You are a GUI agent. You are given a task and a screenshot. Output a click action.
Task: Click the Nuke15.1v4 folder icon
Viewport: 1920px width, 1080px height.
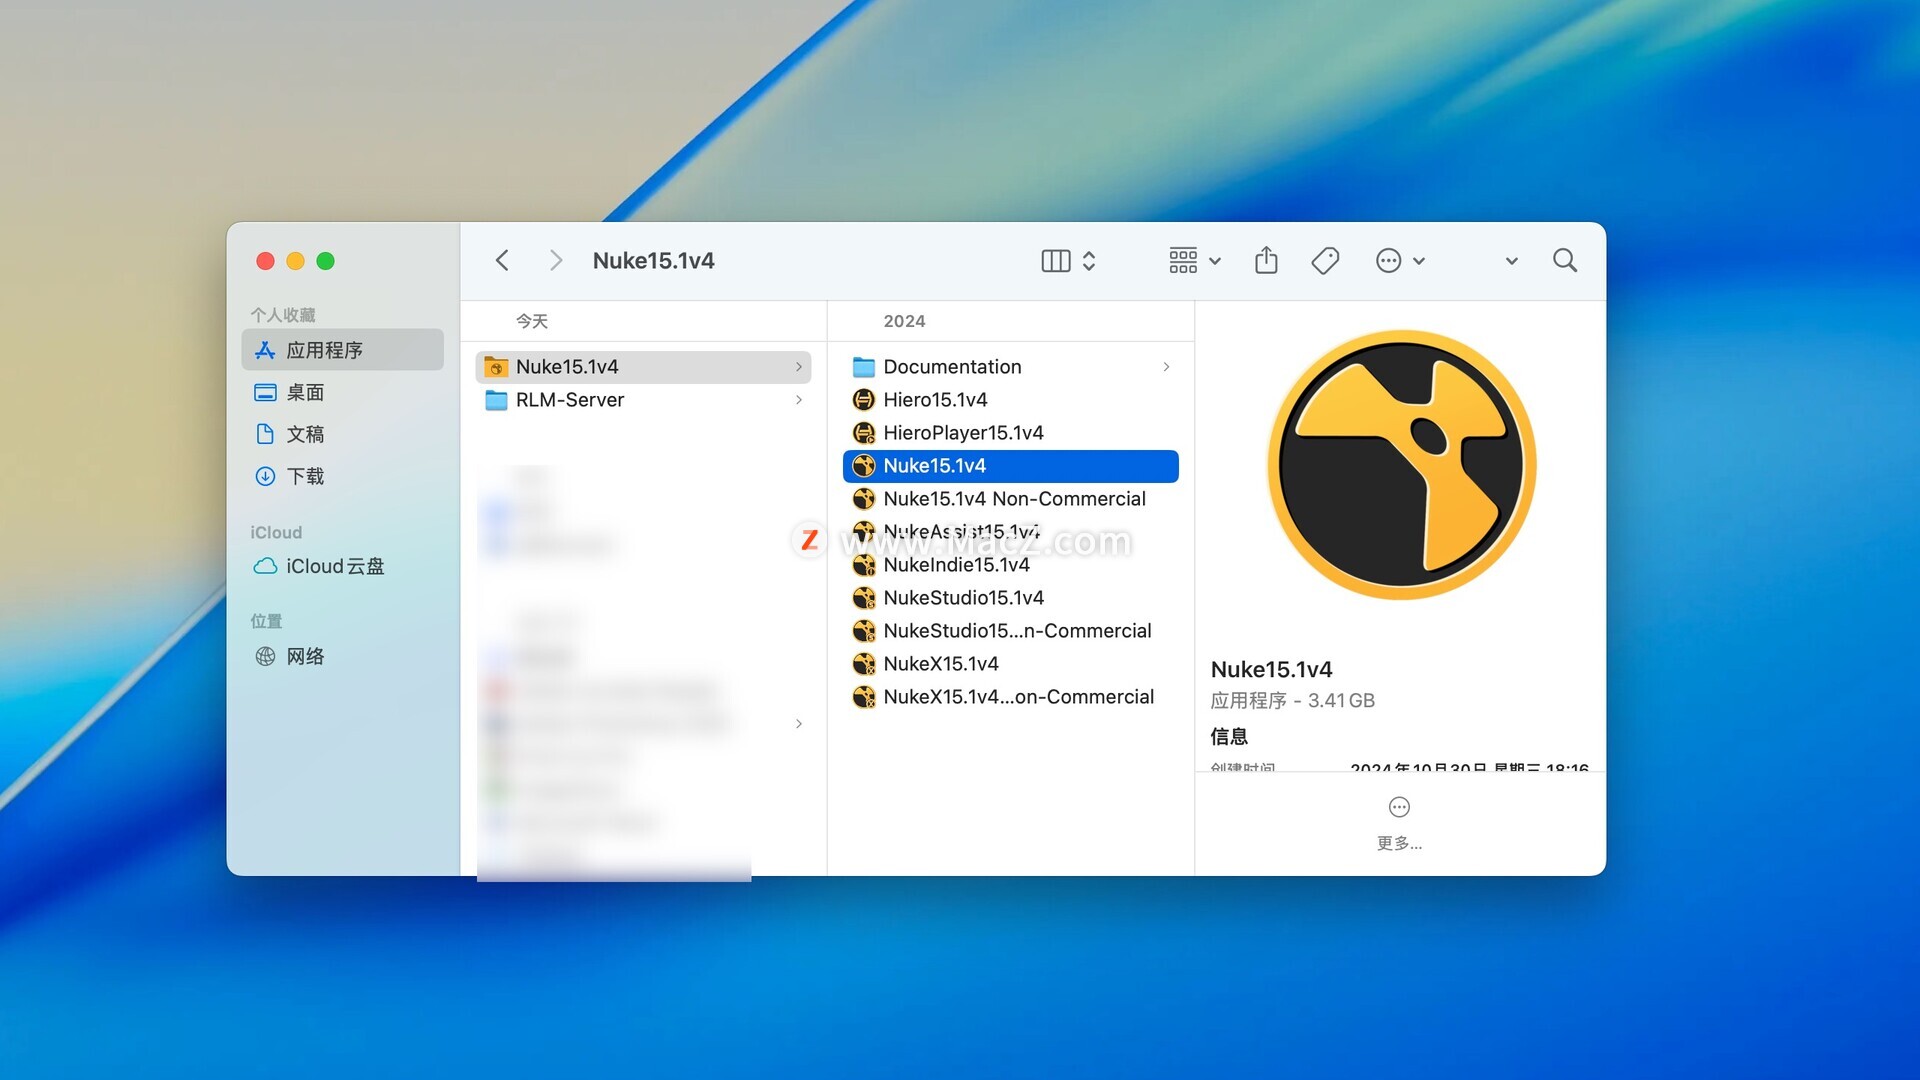click(x=496, y=367)
